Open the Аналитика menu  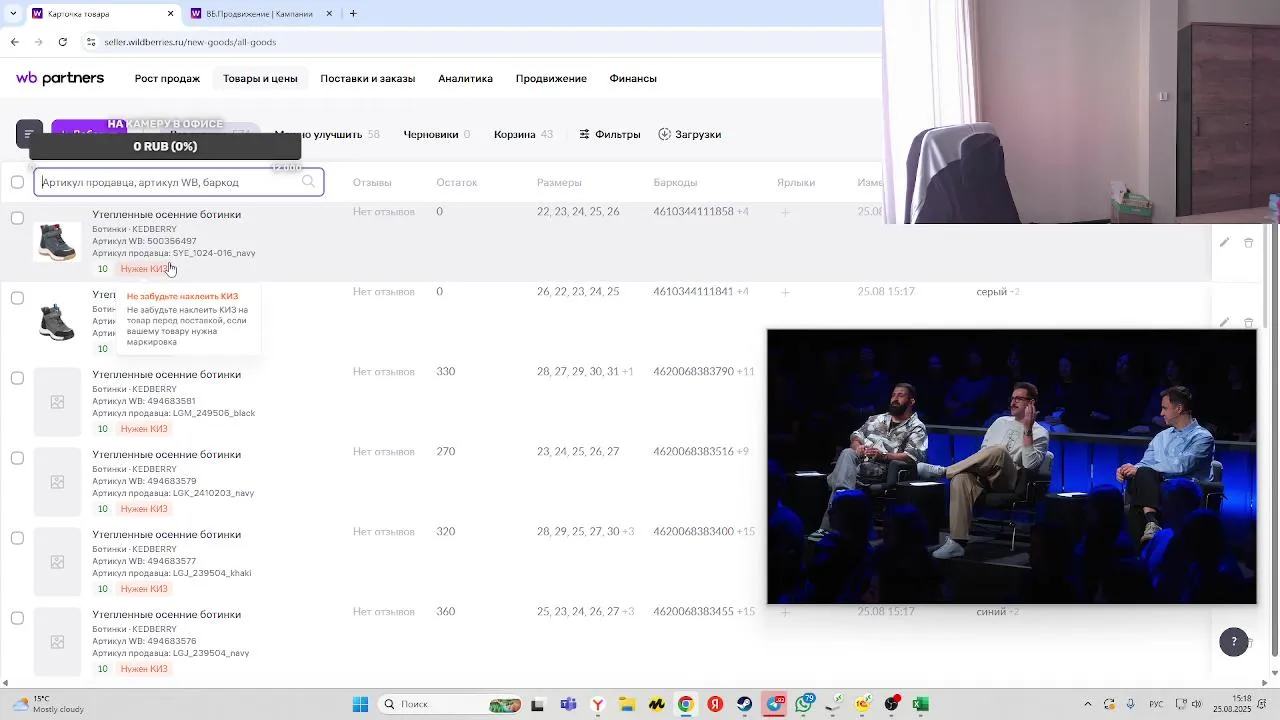465,78
